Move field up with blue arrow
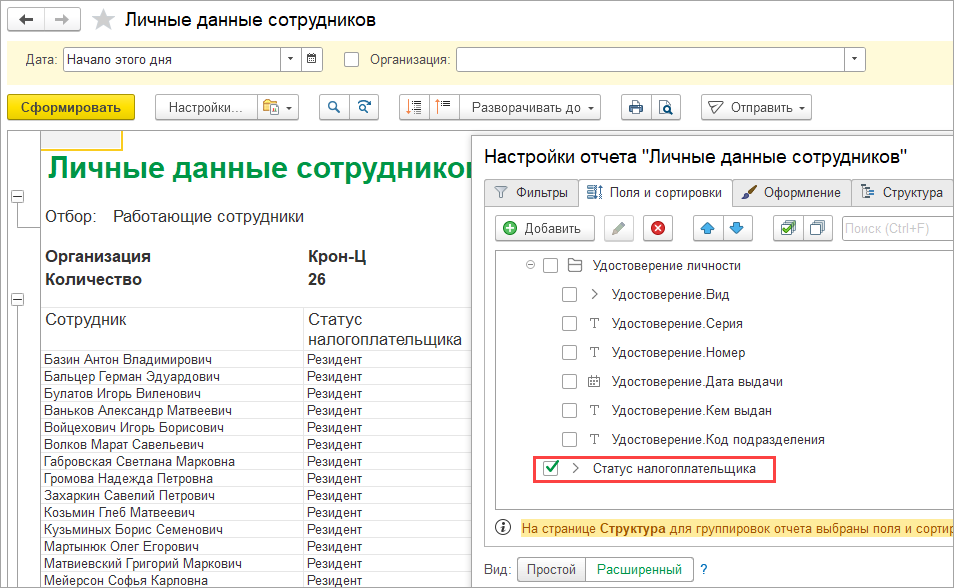 708,228
